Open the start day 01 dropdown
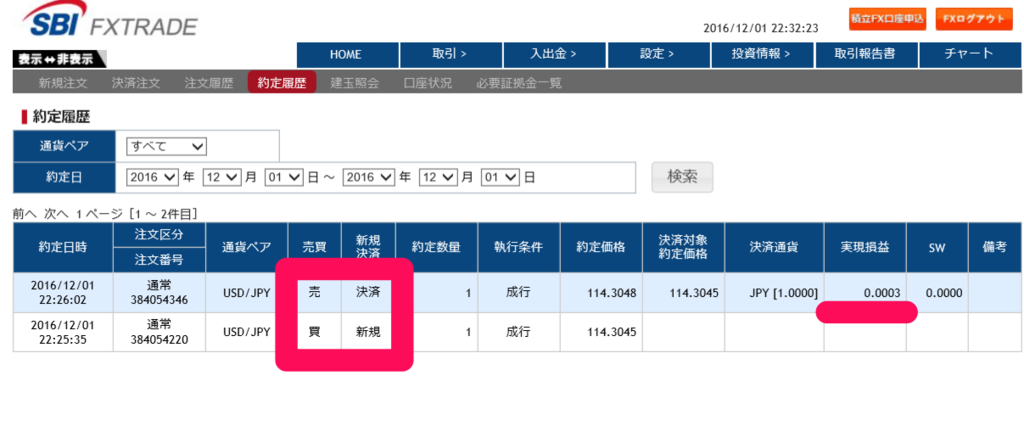The height and width of the screenshot is (426, 1024). tap(284, 177)
